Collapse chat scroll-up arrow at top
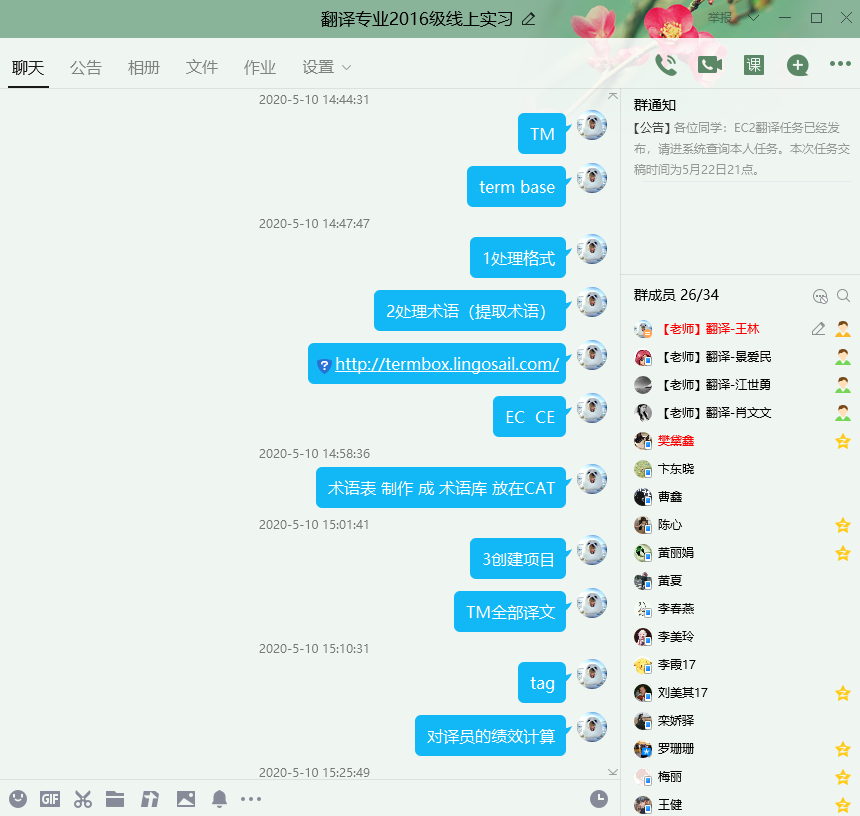Screen dimensions: 860x816 [x=613, y=95]
